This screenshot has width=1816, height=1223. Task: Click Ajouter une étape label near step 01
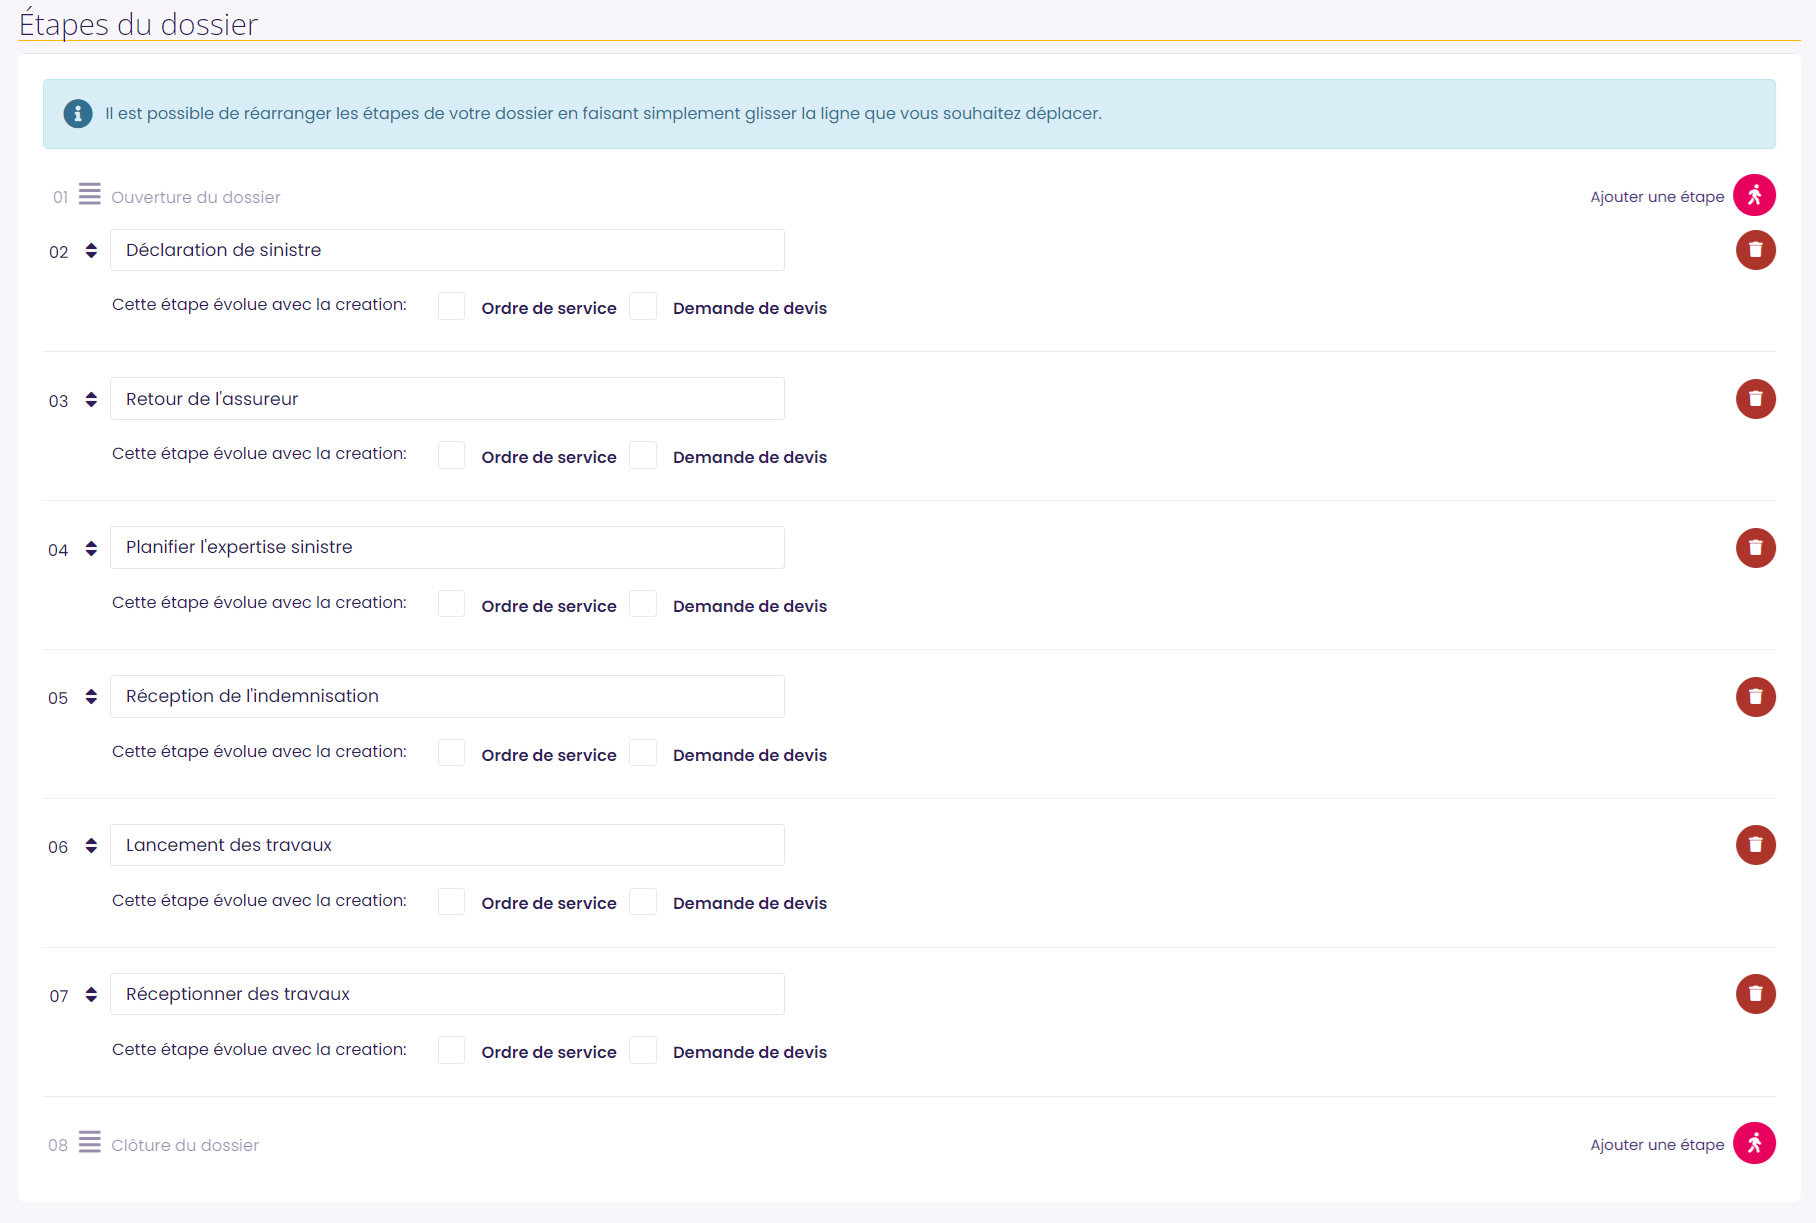point(1657,197)
